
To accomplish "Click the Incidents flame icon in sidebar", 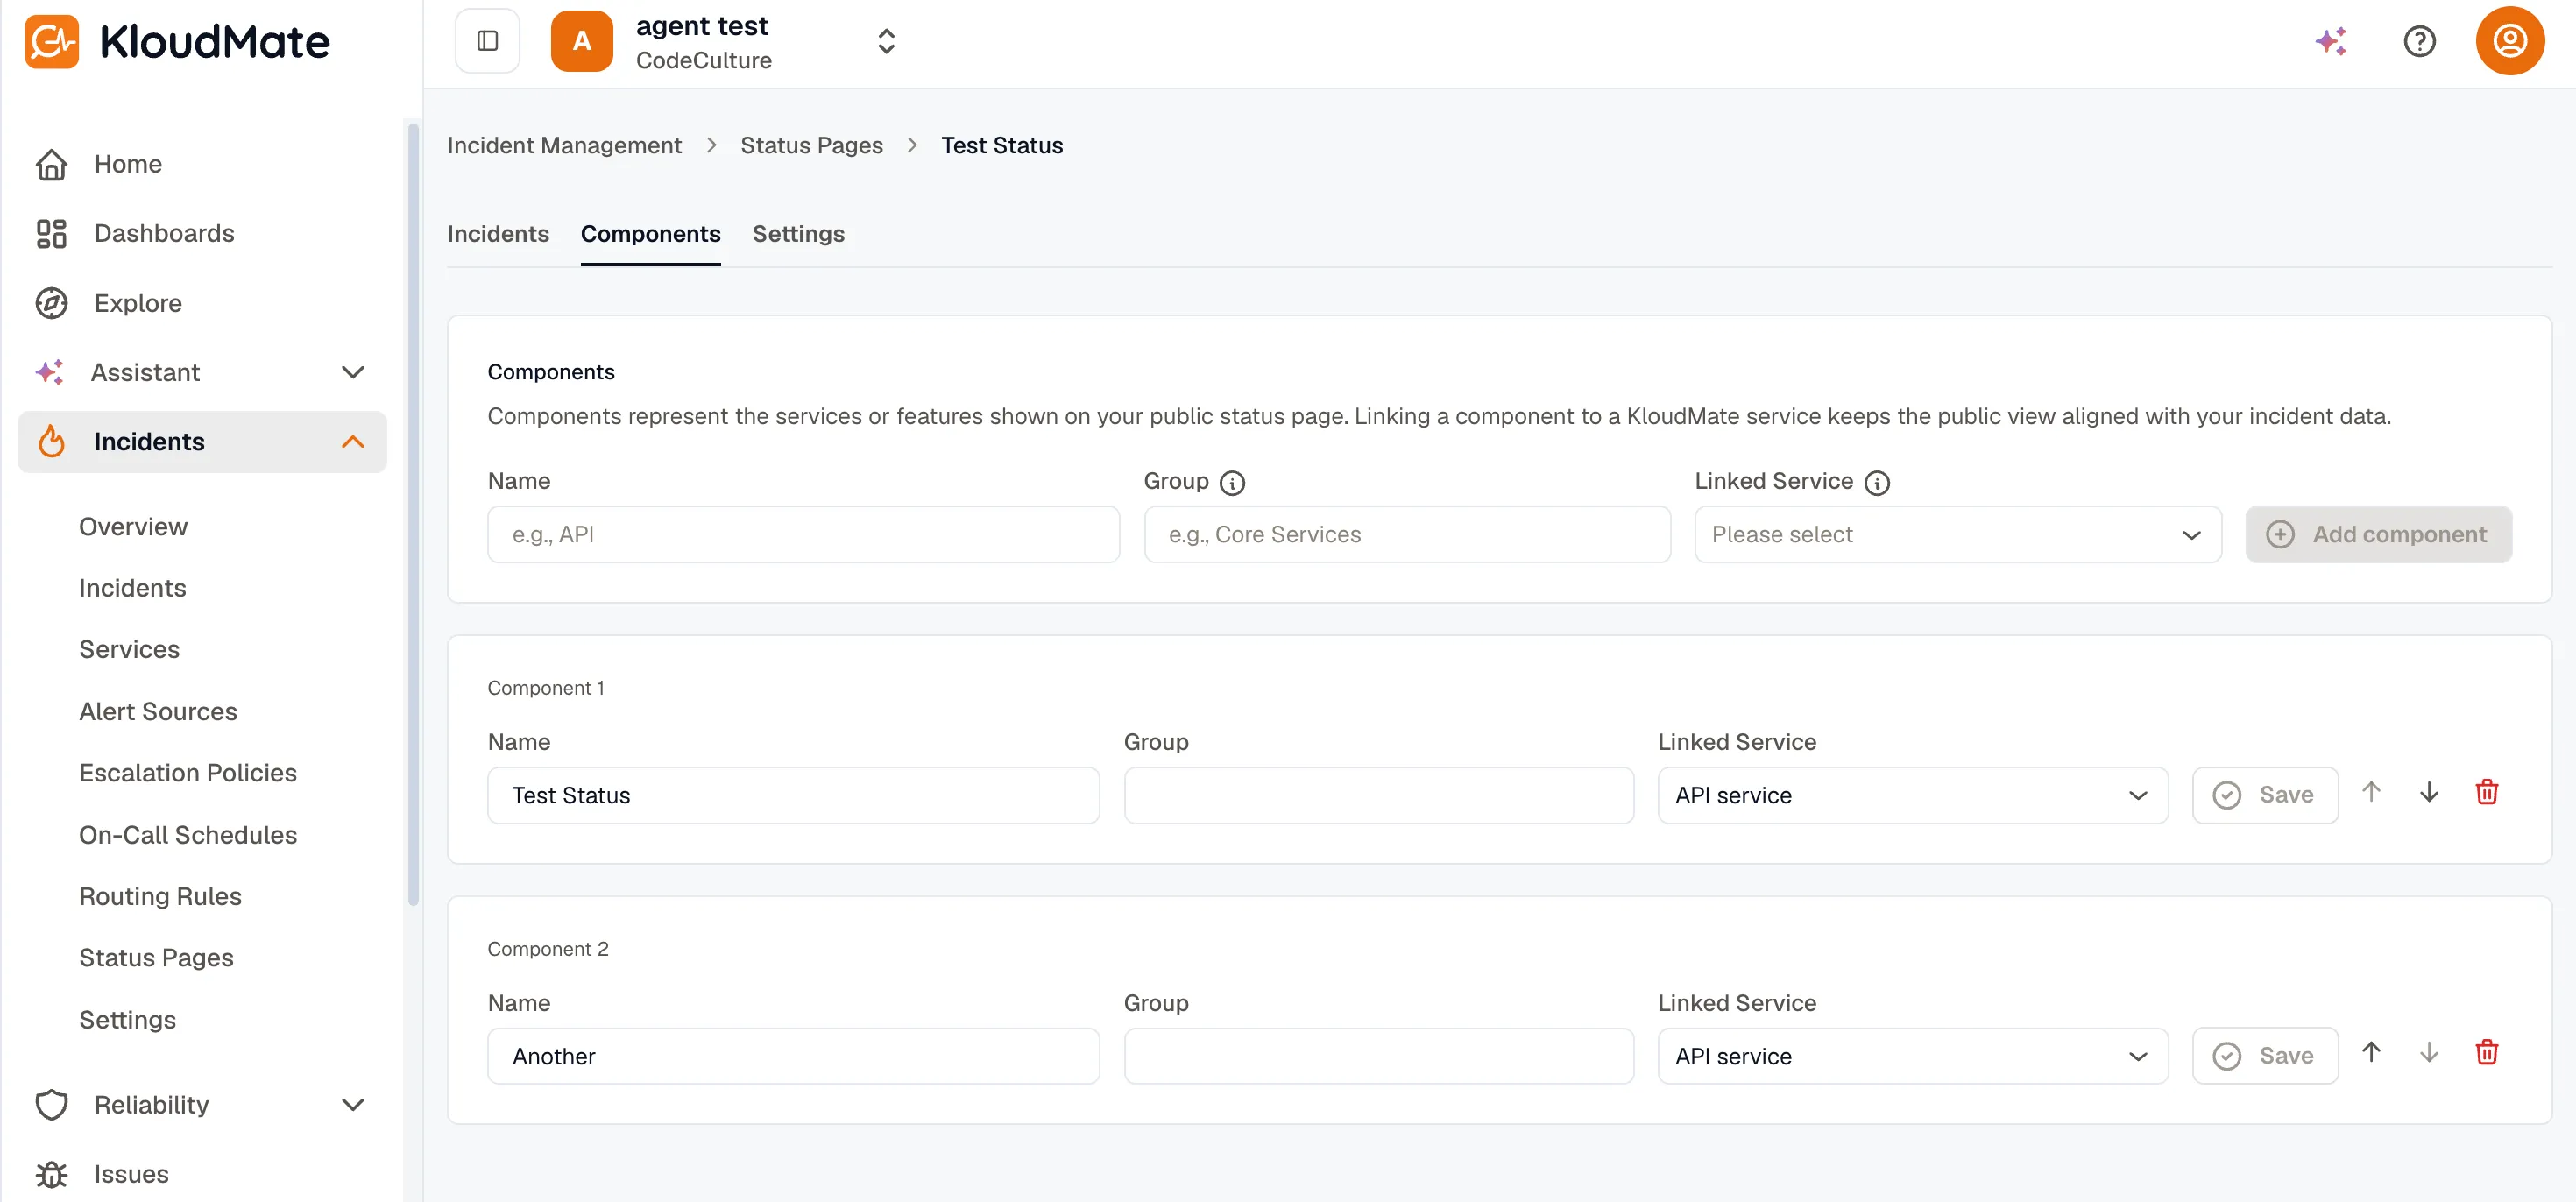I will coord(51,441).
